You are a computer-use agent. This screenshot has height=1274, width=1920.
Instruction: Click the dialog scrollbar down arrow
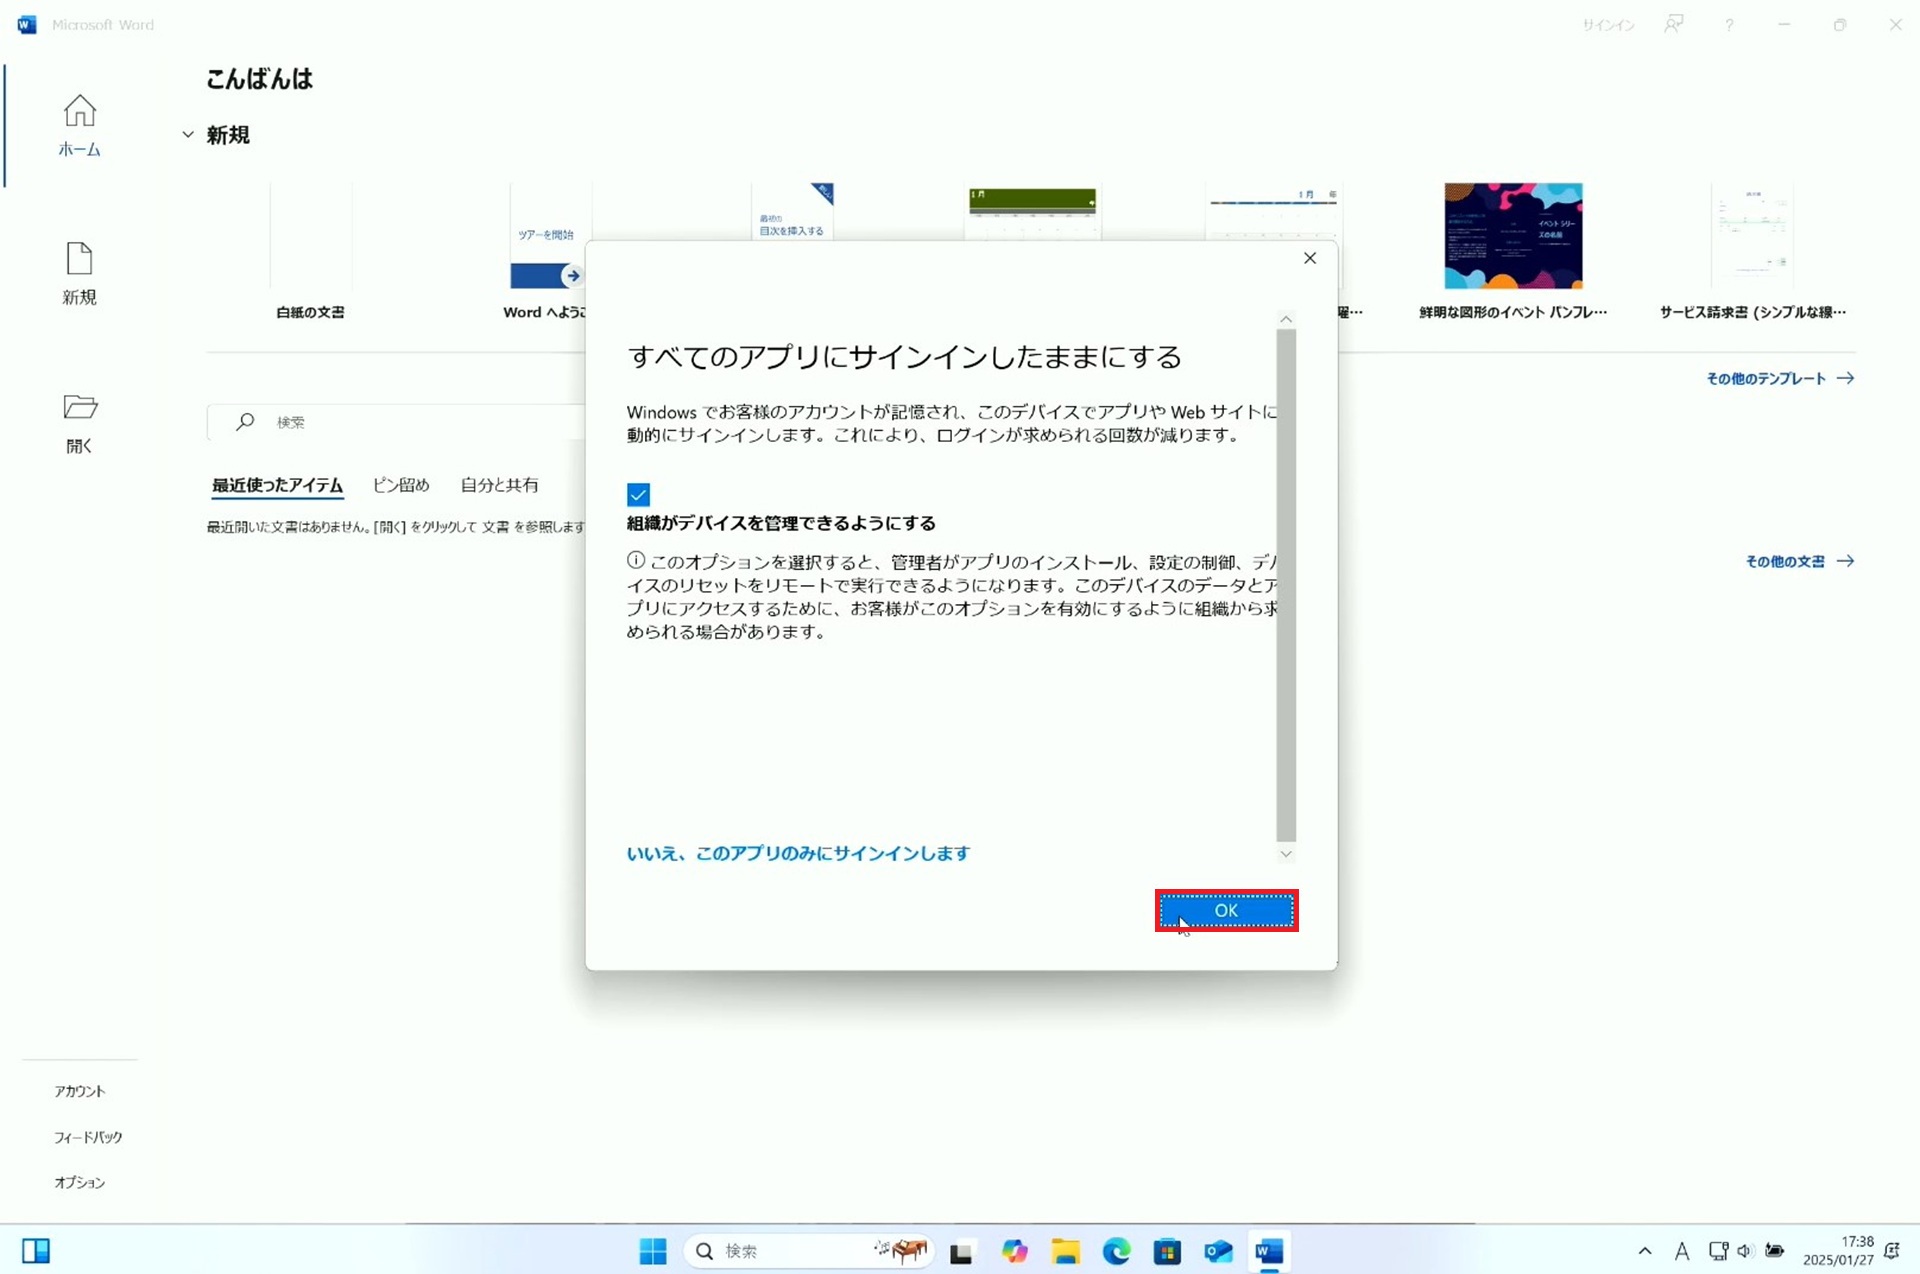pyautogui.click(x=1286, y=854)
